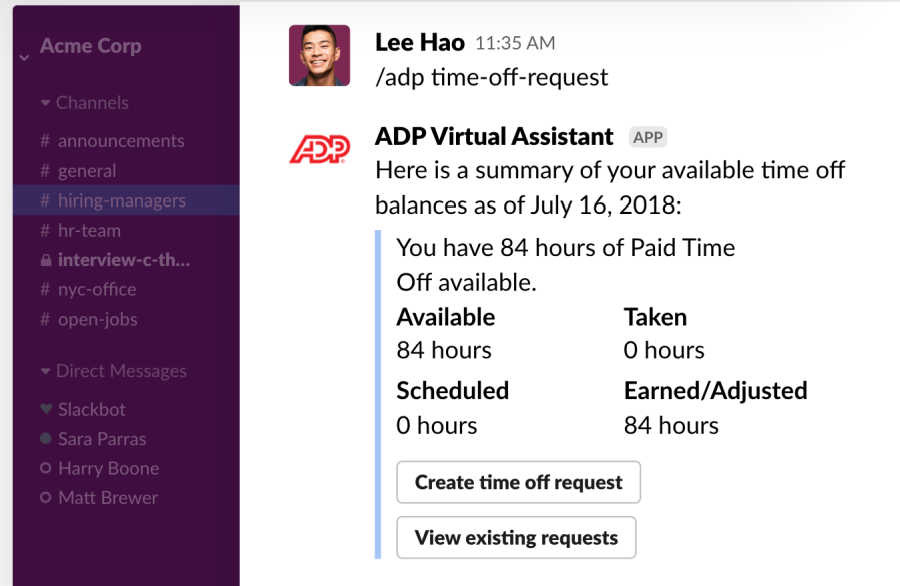Image resolution: width=900 pixels, height=586 pixels.
Task: Click '0 hours' under Taken
Action: tap(664, 350)
